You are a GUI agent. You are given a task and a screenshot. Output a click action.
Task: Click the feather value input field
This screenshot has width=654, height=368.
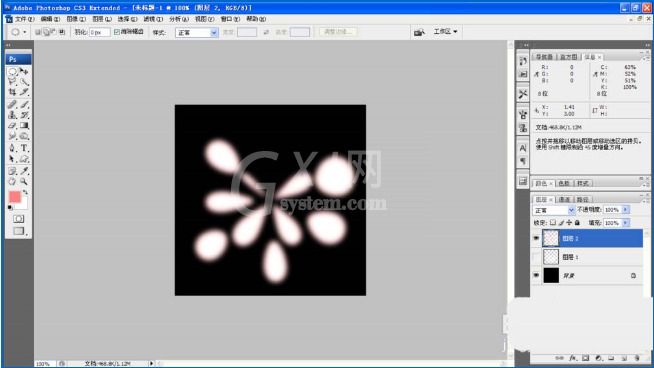point(99,32)
